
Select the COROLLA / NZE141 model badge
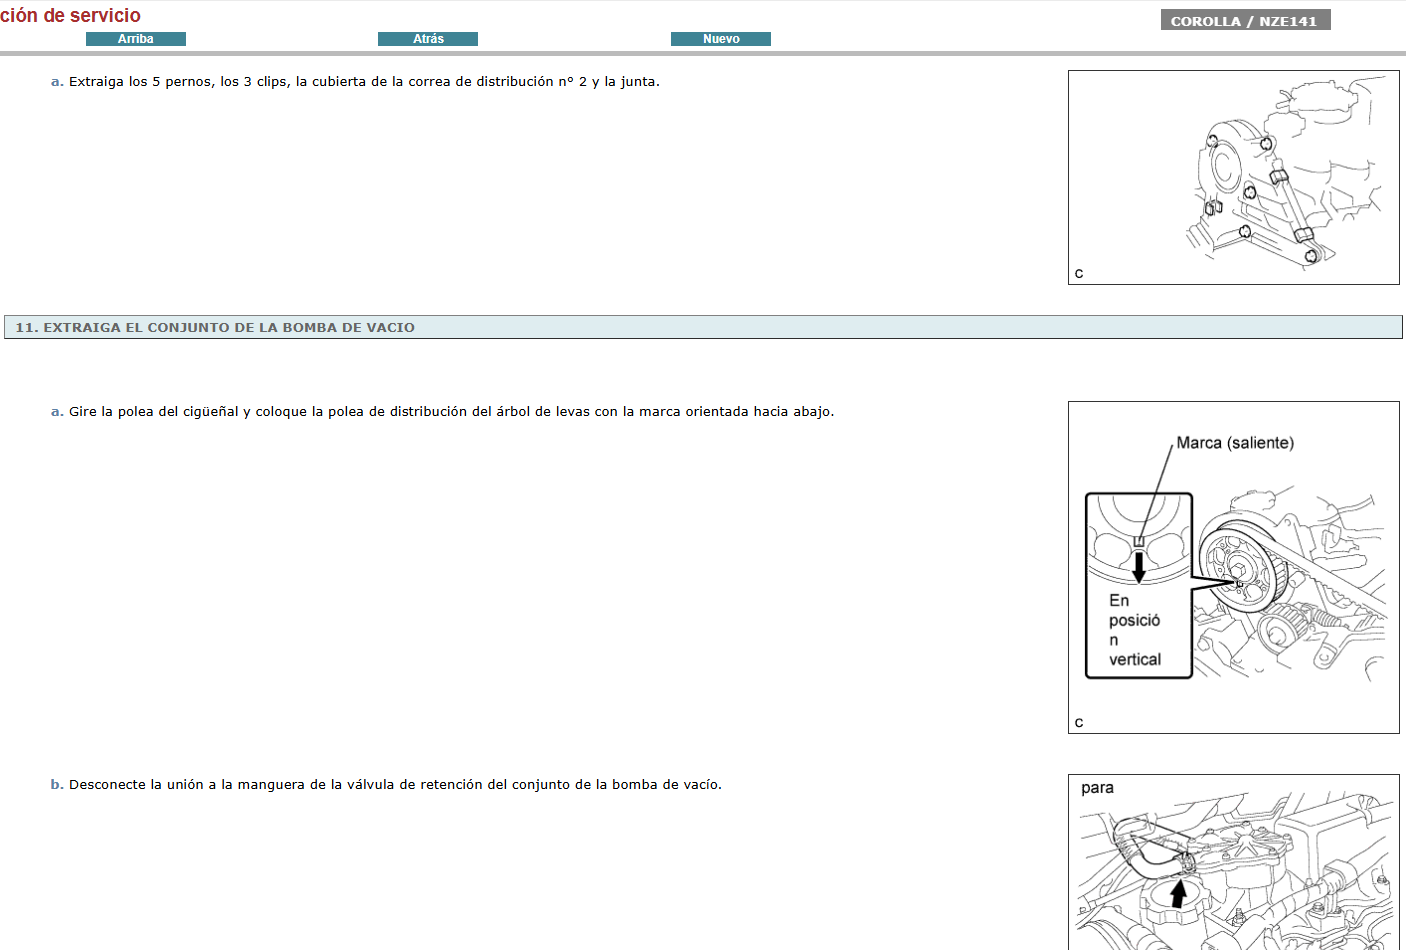(x=1244, y=21)
